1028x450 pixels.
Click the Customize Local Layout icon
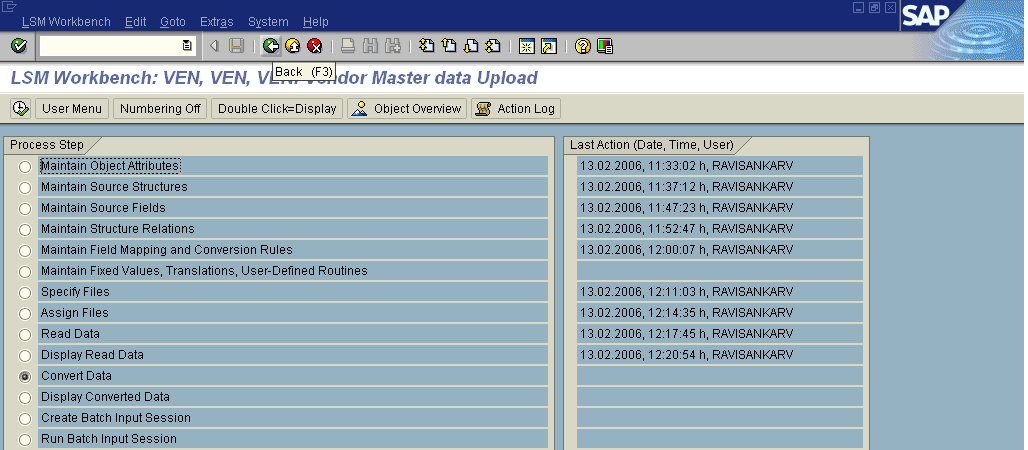pos(605,46)
